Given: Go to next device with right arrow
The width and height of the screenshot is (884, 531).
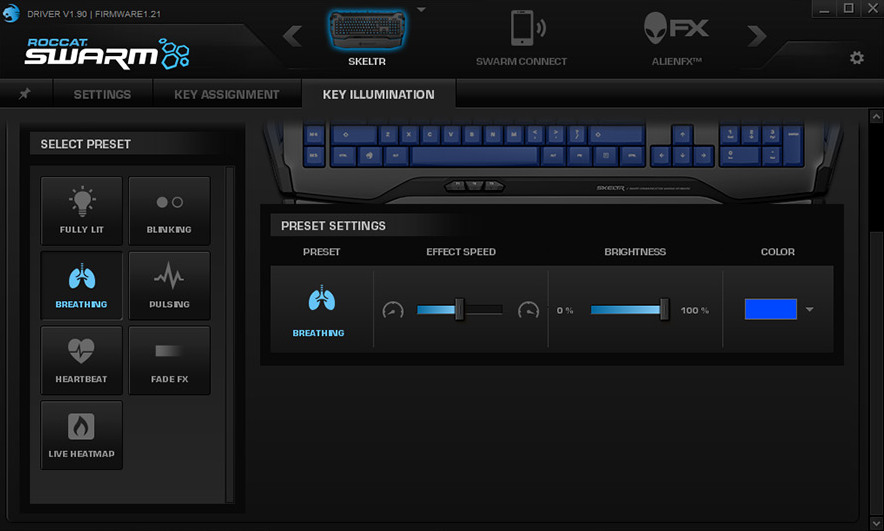Looking at the screenshot, I should tap(757, 36).
